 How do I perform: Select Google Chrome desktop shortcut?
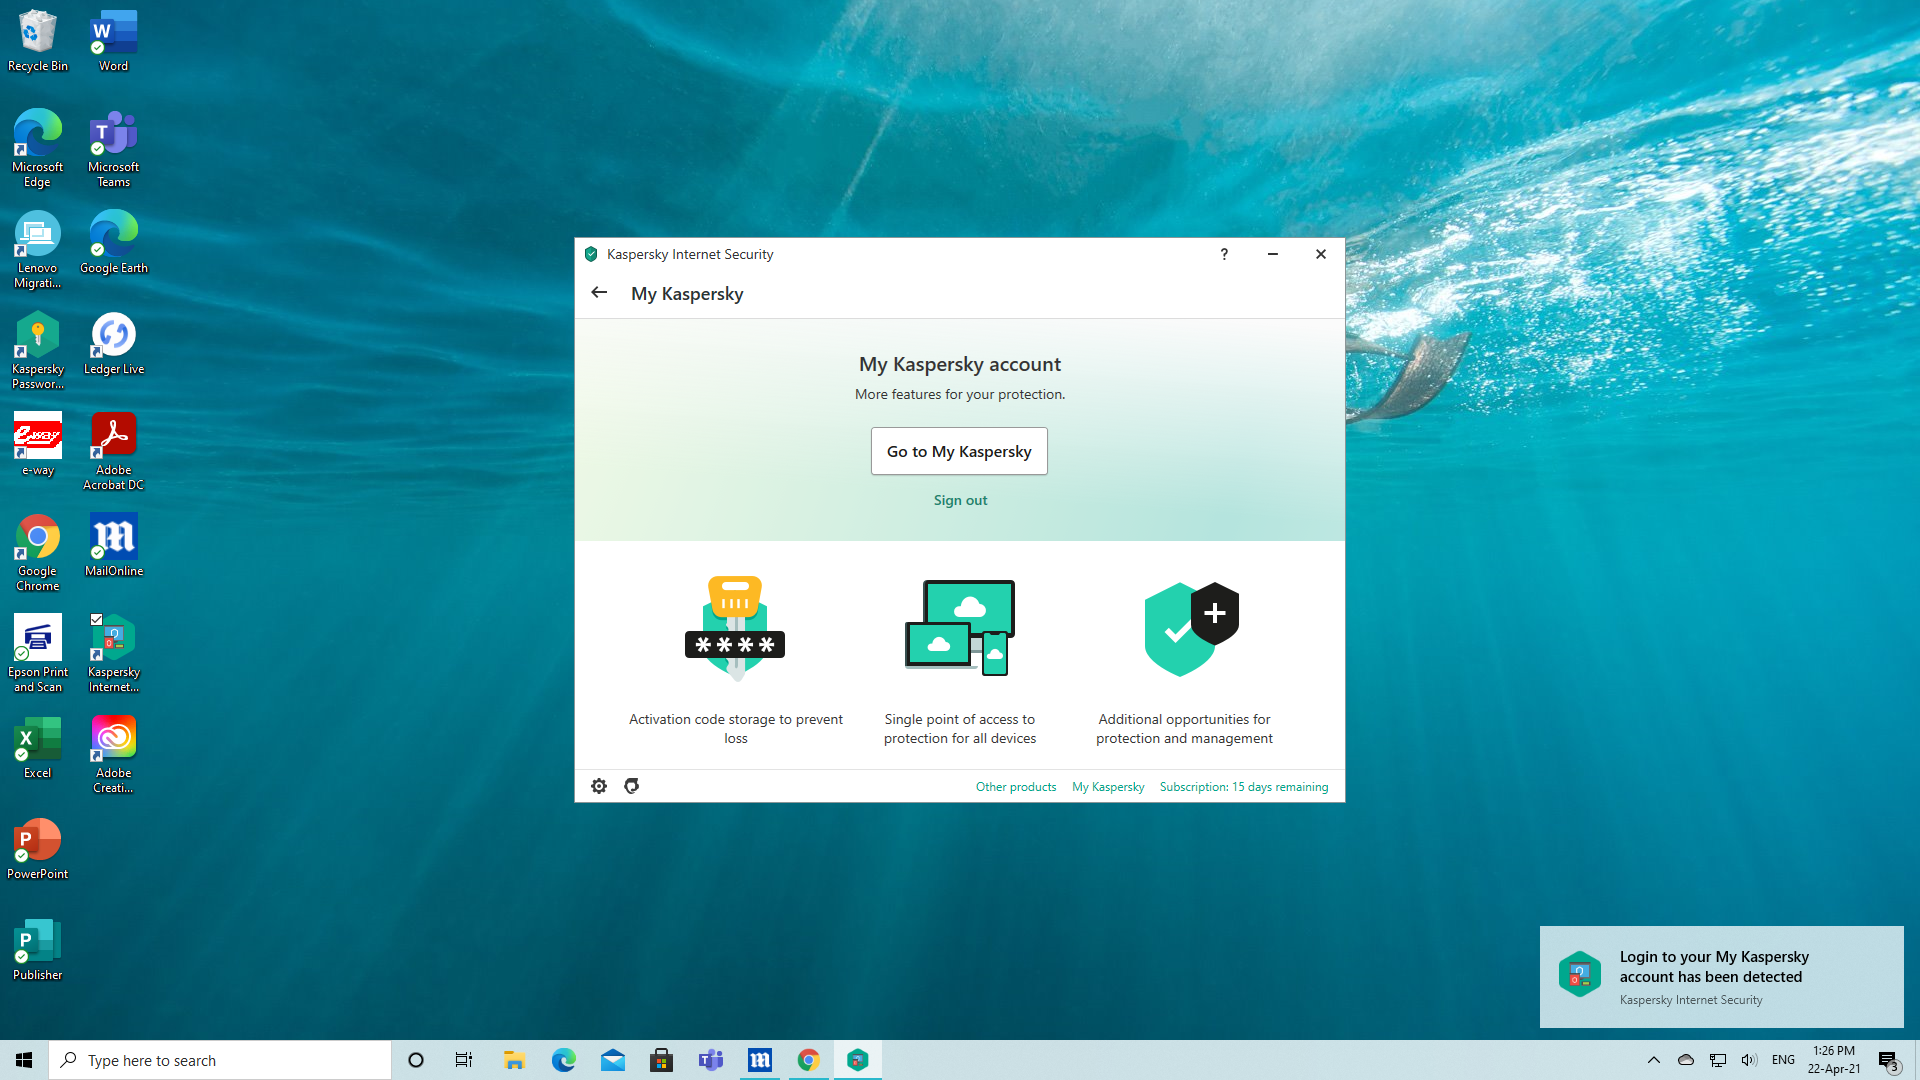(x=38, y=553)
